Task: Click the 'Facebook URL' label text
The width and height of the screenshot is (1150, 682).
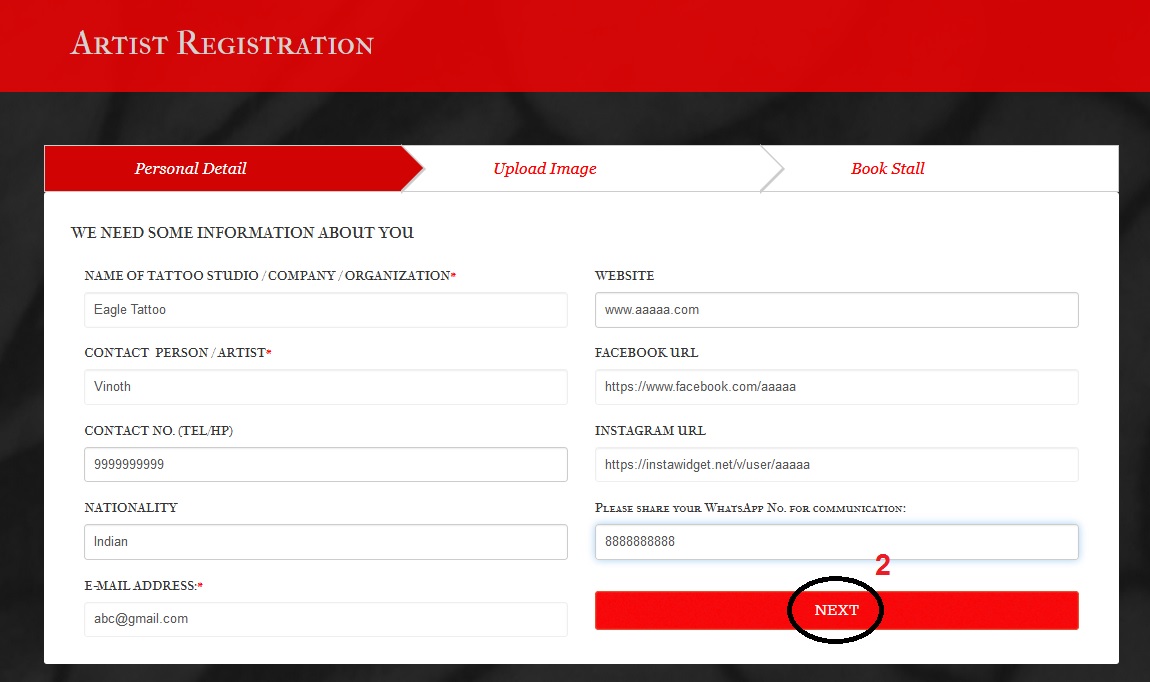Action: [646, 353]
